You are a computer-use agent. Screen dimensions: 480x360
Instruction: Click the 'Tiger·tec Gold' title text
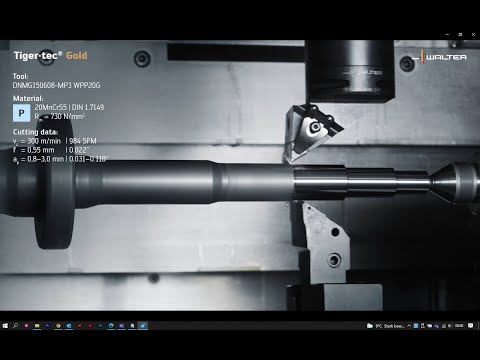(x=50, y=56)
